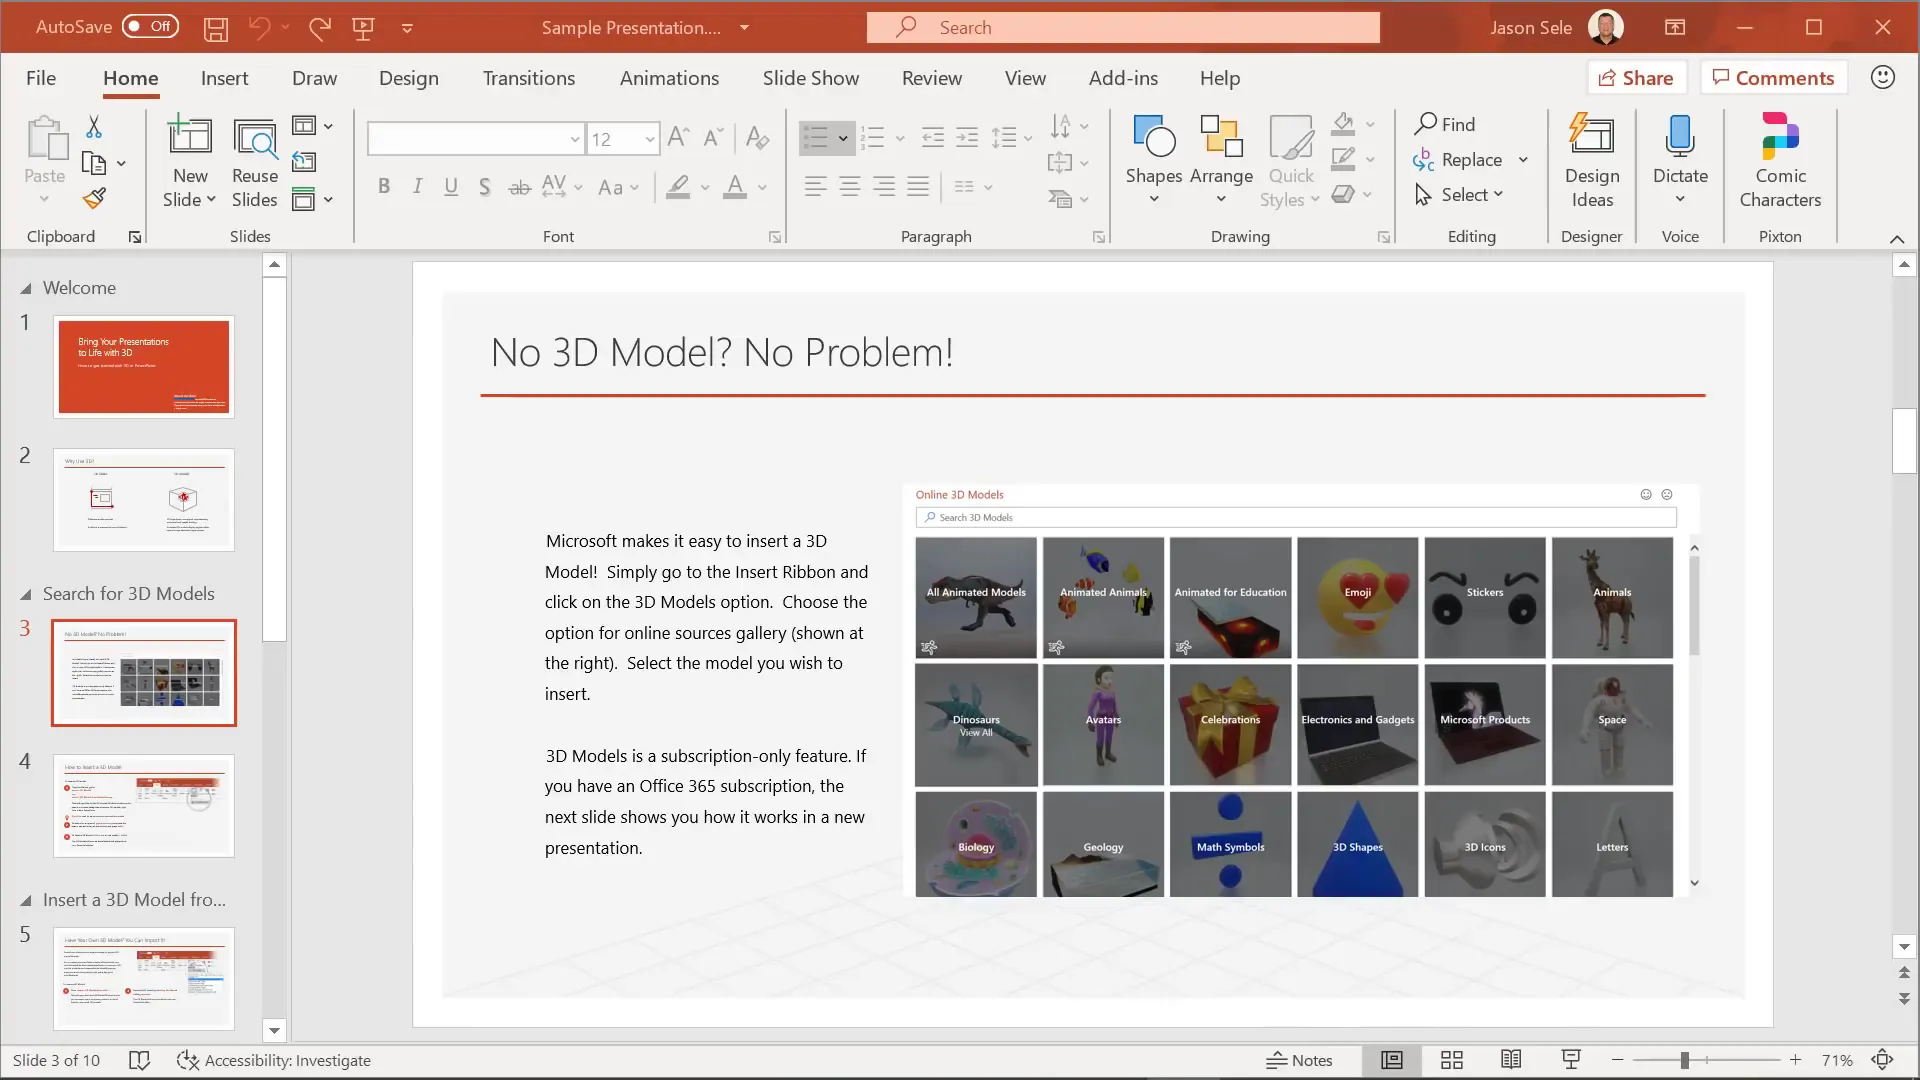Toggle left text alignment

click(x=816, y=187)
